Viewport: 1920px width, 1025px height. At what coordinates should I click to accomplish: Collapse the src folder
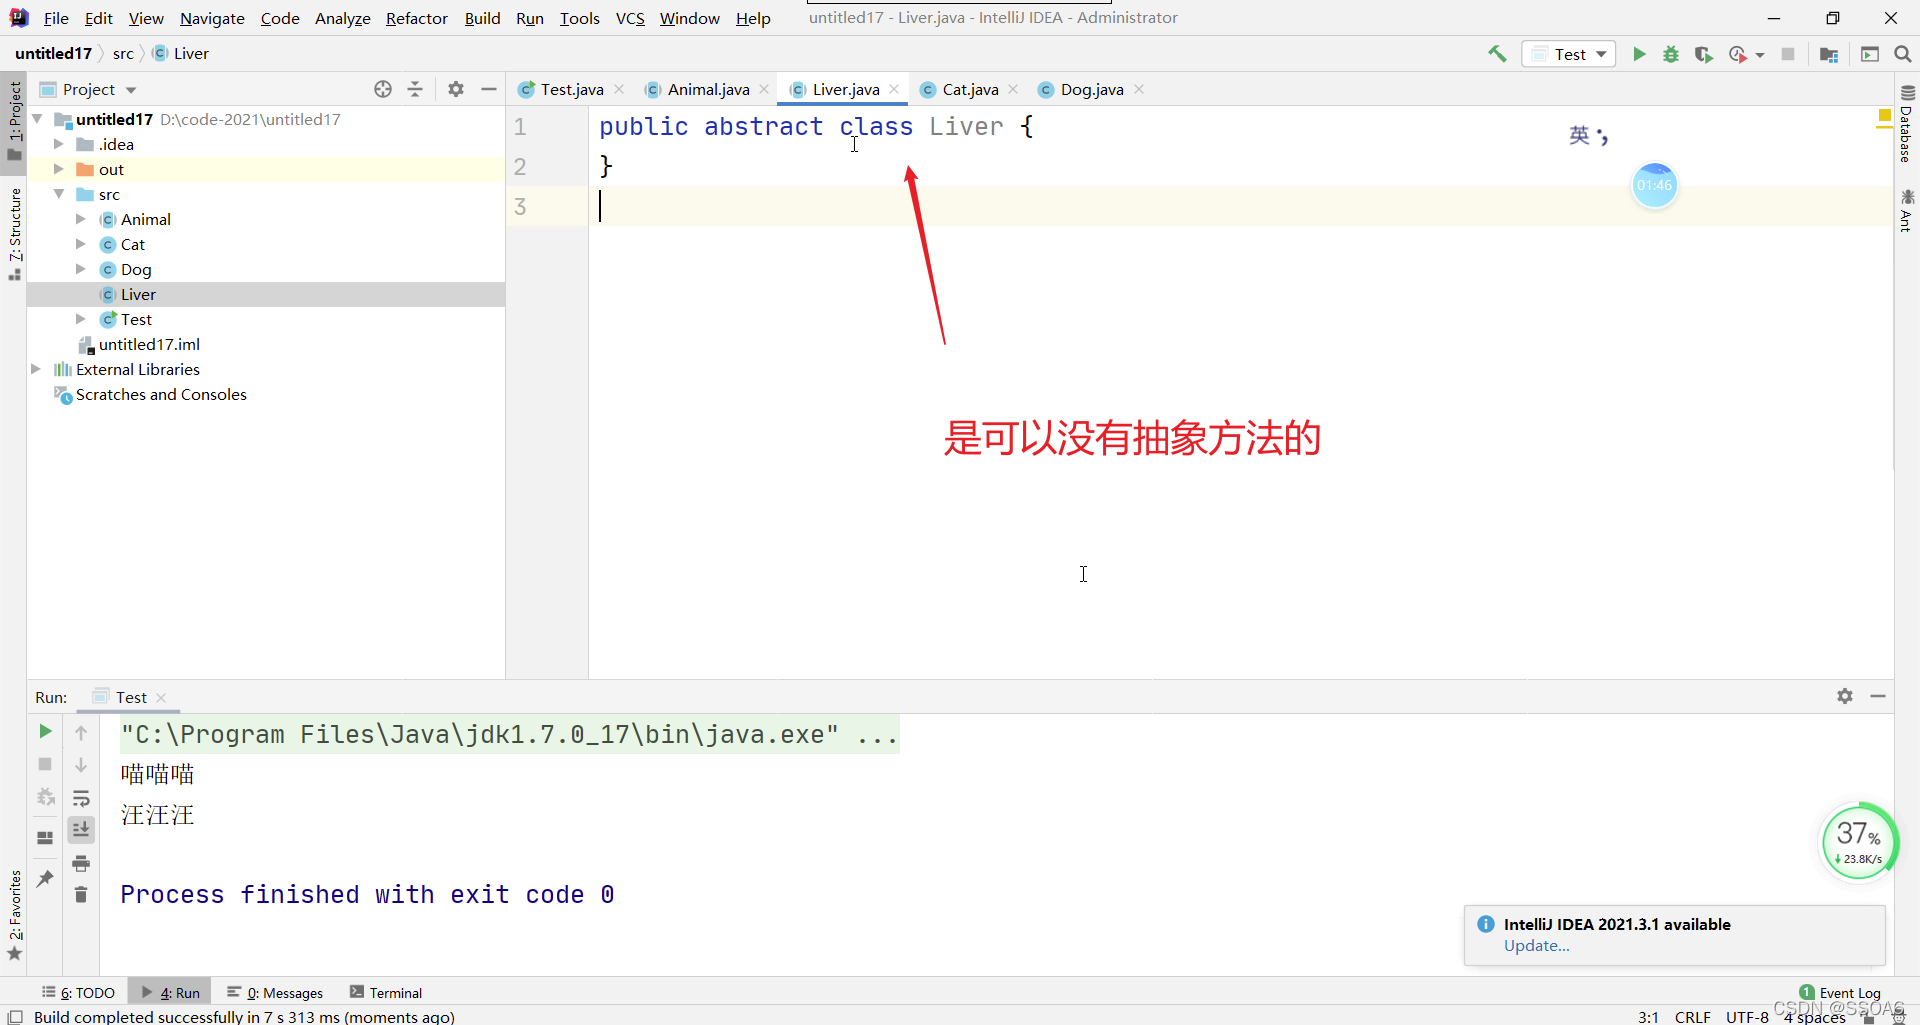(x=59, y=194)
